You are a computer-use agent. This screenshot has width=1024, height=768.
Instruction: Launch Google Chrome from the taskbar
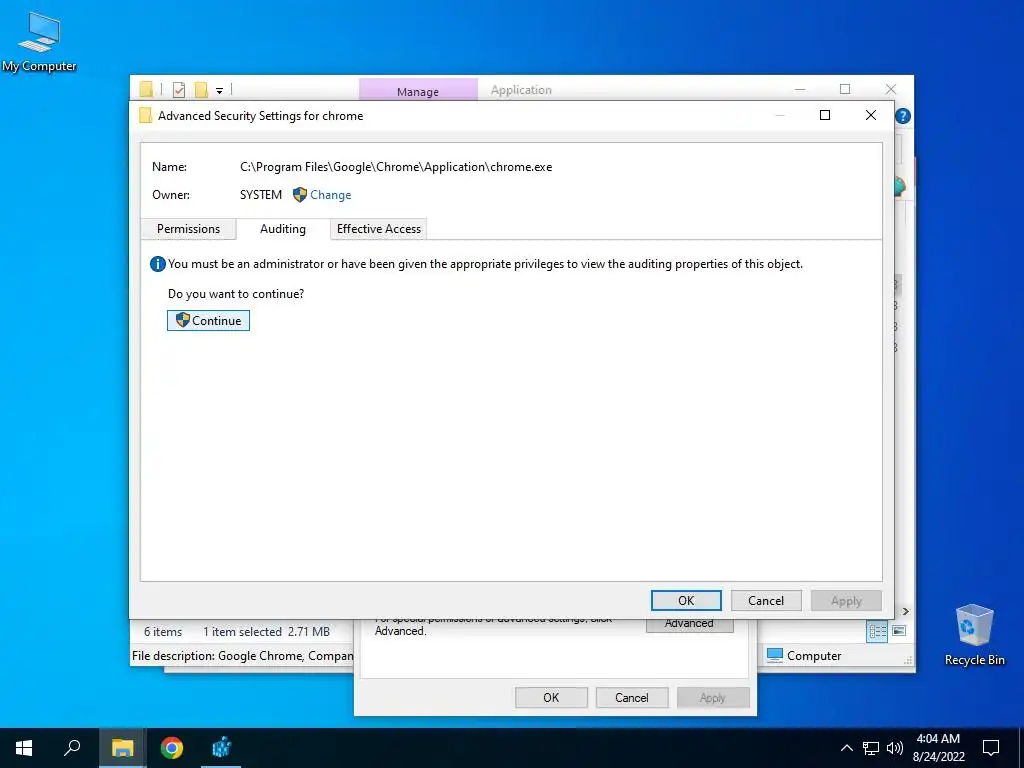172,748
